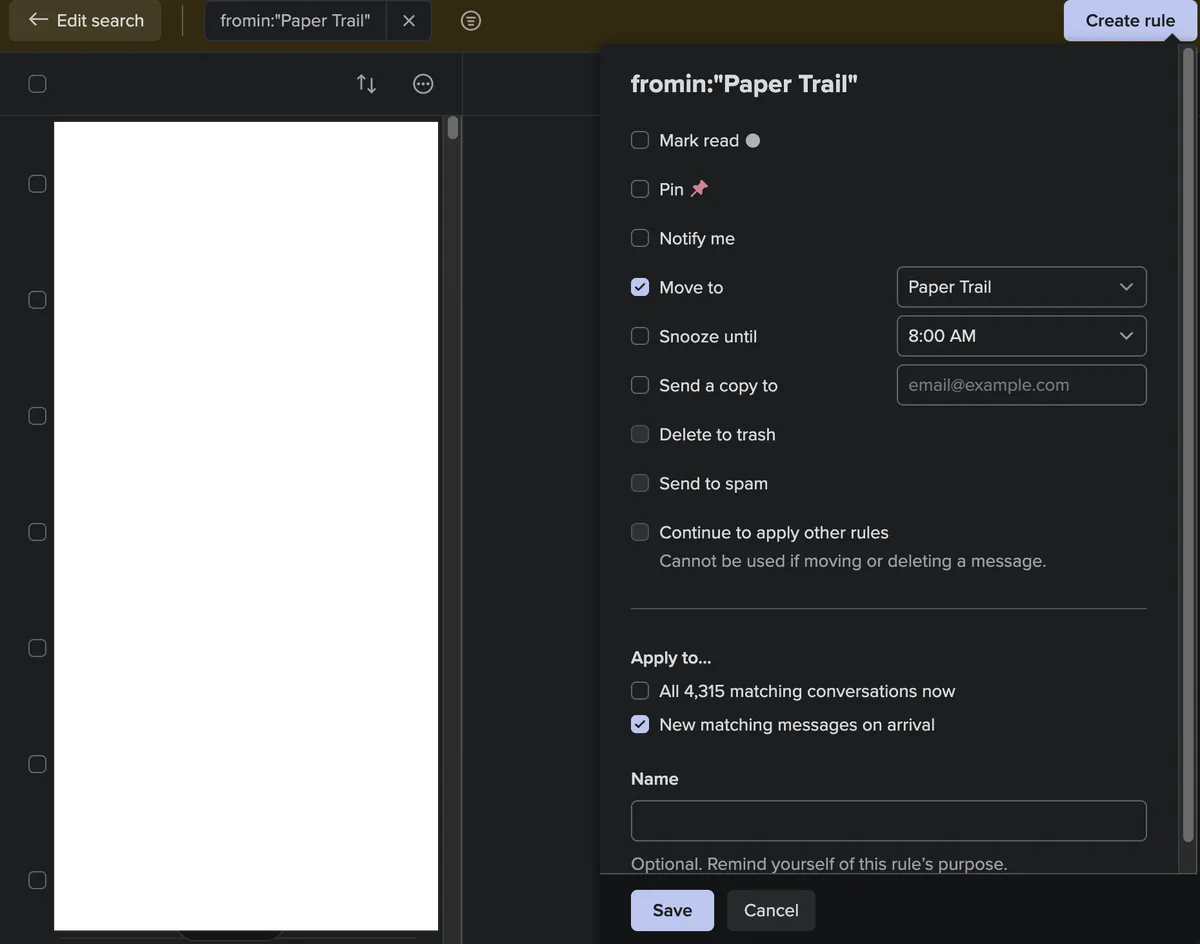Image resolution: width=1200 pixels, height=944 pixels.
Task: Click the rule Name input field
Action: coord(888,820)
